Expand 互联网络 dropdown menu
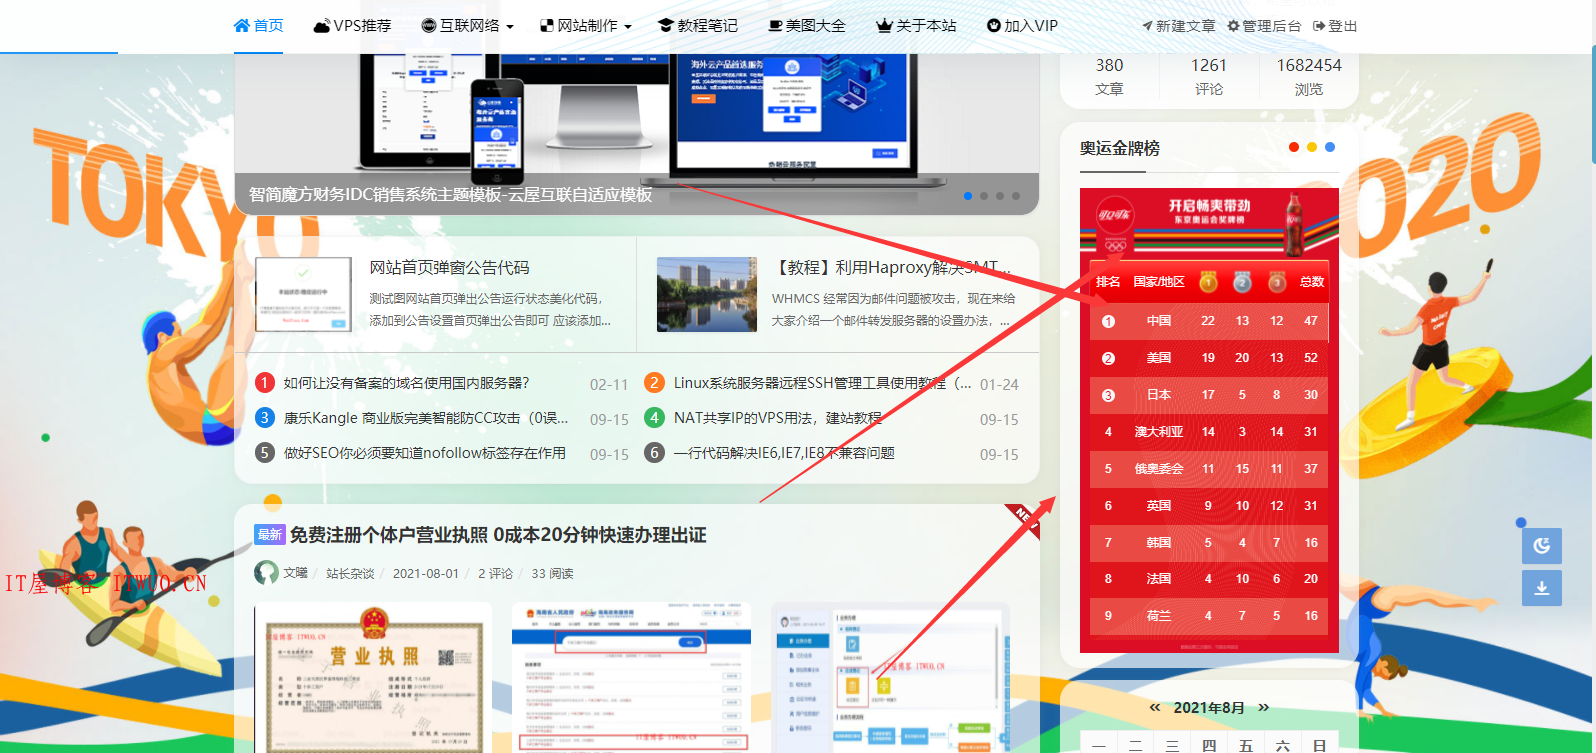This screenshot has width=1596, height=753. [x=467, y=26]
